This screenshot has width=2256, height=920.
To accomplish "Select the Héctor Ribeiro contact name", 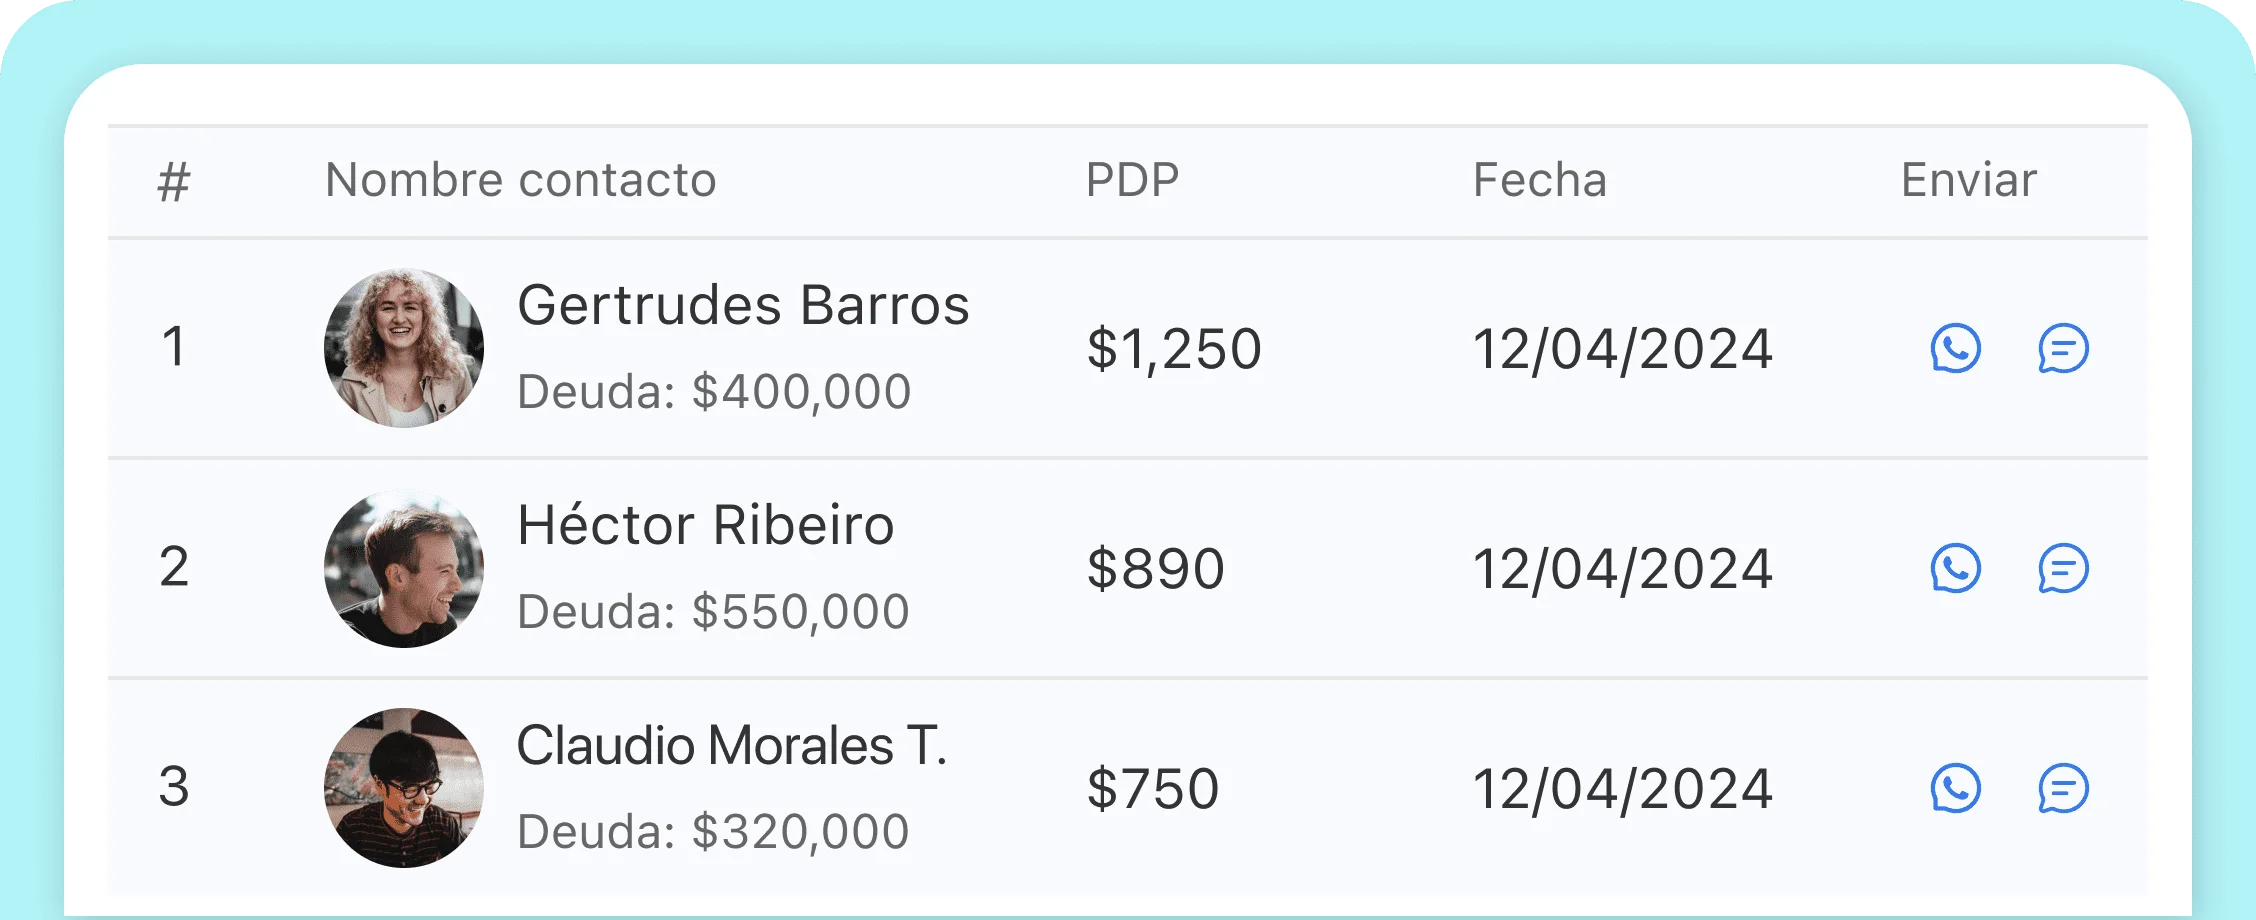I will (705, 525).
